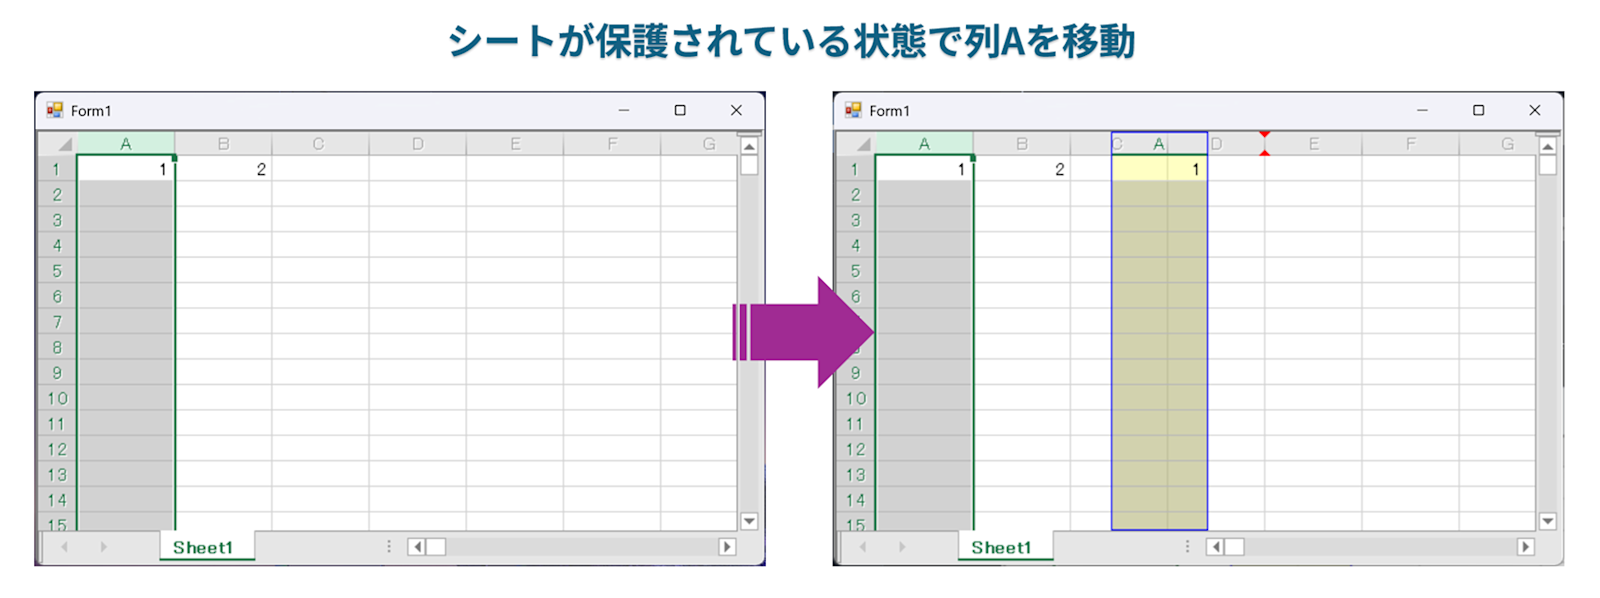Image resolution: width=1600 pixels, height=598 pixels.
Task: Select column E header in left window
Action: [x=515, y=144]
